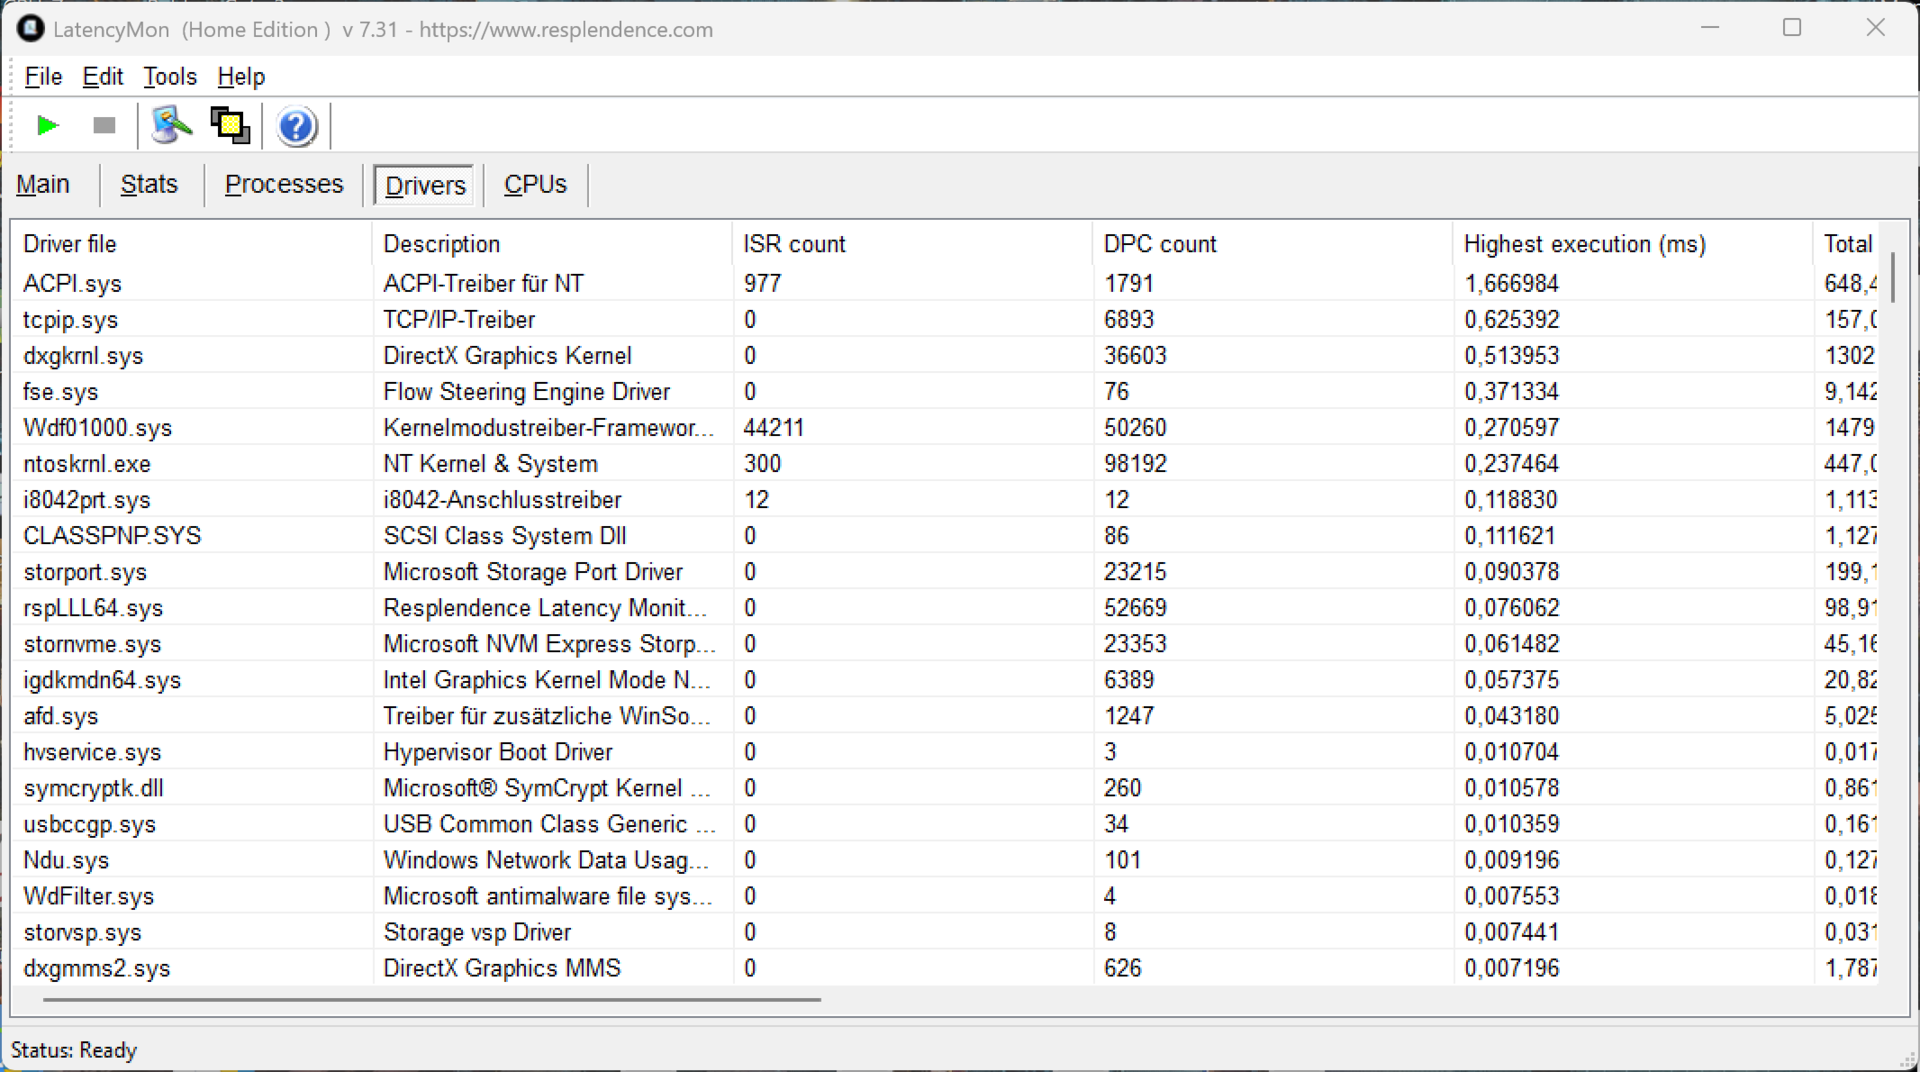Click highest execution value 1,666984
Screen dimensions: 1920x1072
[1511, 284]
